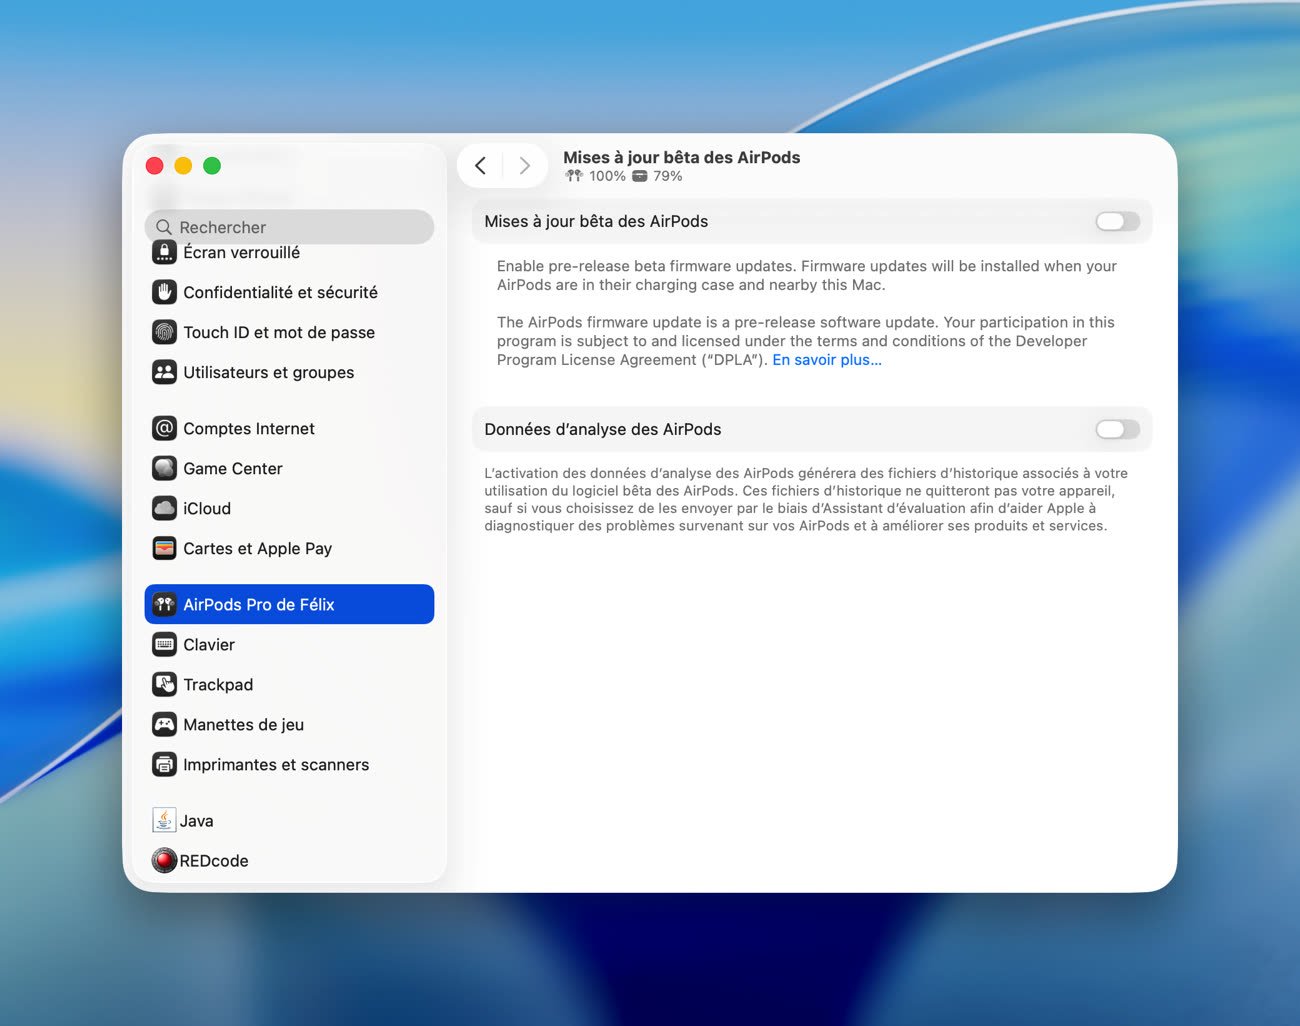The width and height of the screenshot is (1300, 1026).
Task: Focus the Rechercher search field
Action: [289, 227]
